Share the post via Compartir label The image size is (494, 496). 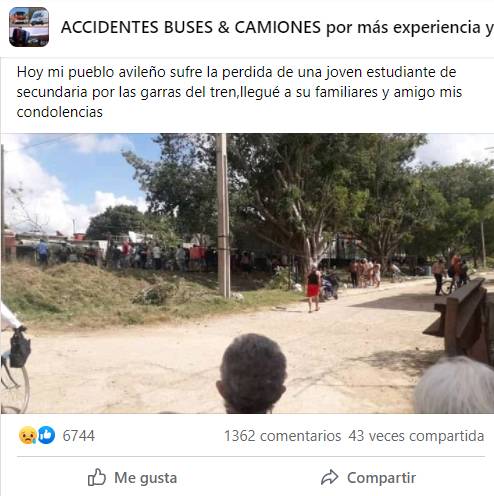(381, 478)
